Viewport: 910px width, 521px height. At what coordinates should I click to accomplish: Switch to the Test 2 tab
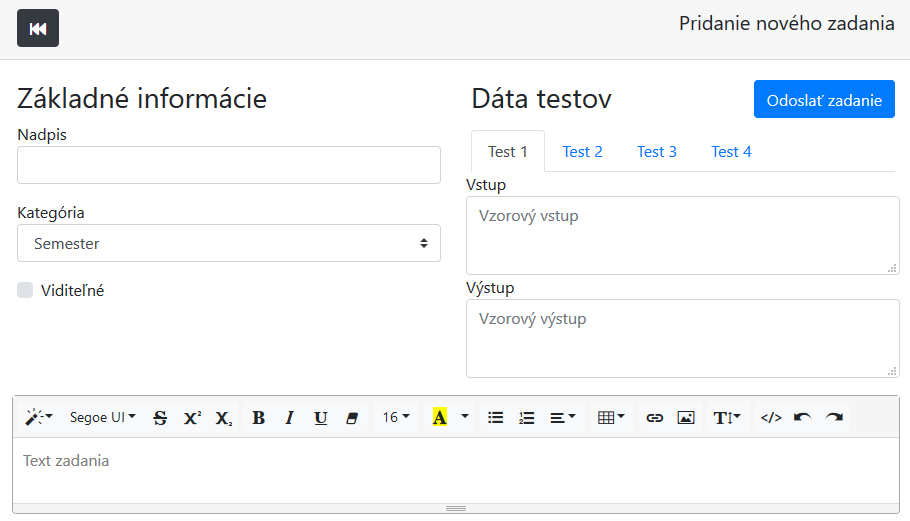[582, 151]
